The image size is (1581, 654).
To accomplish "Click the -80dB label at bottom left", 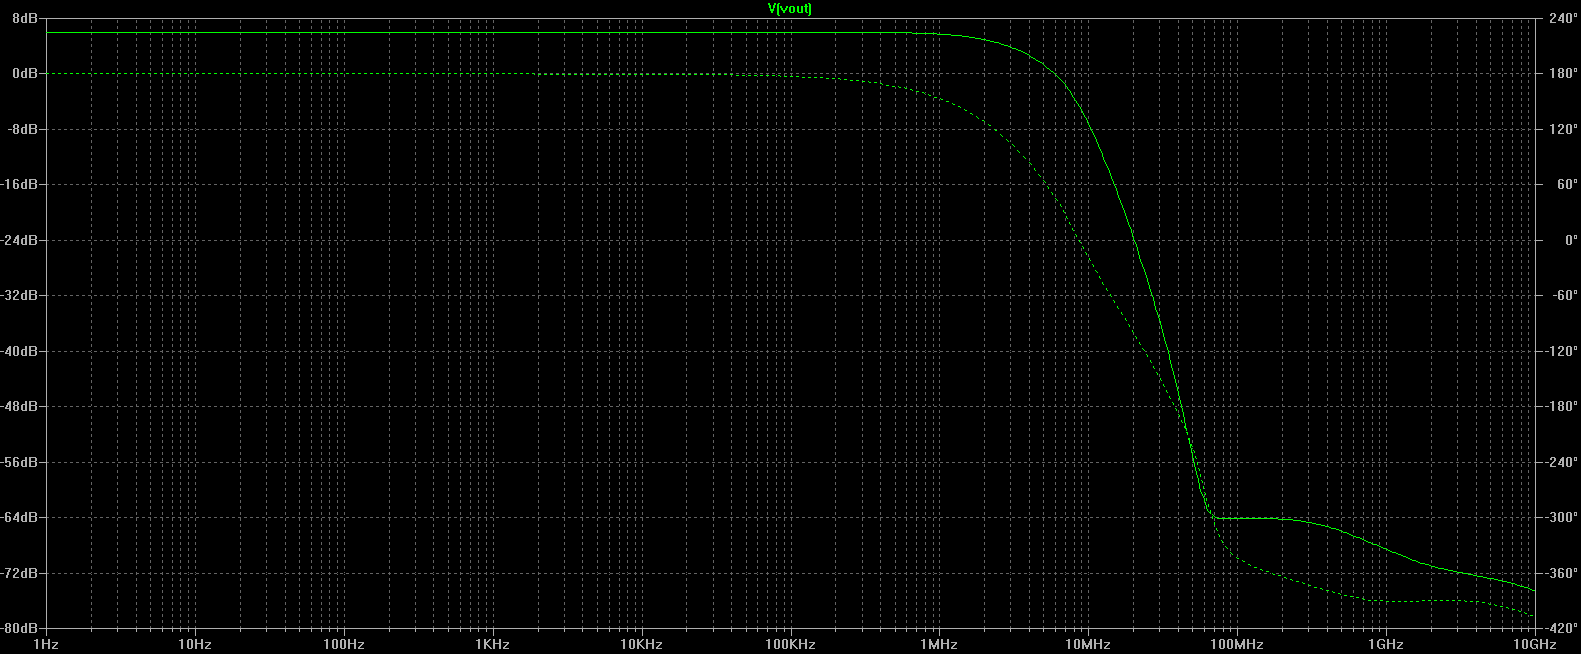I will click(x=22, y=628).
